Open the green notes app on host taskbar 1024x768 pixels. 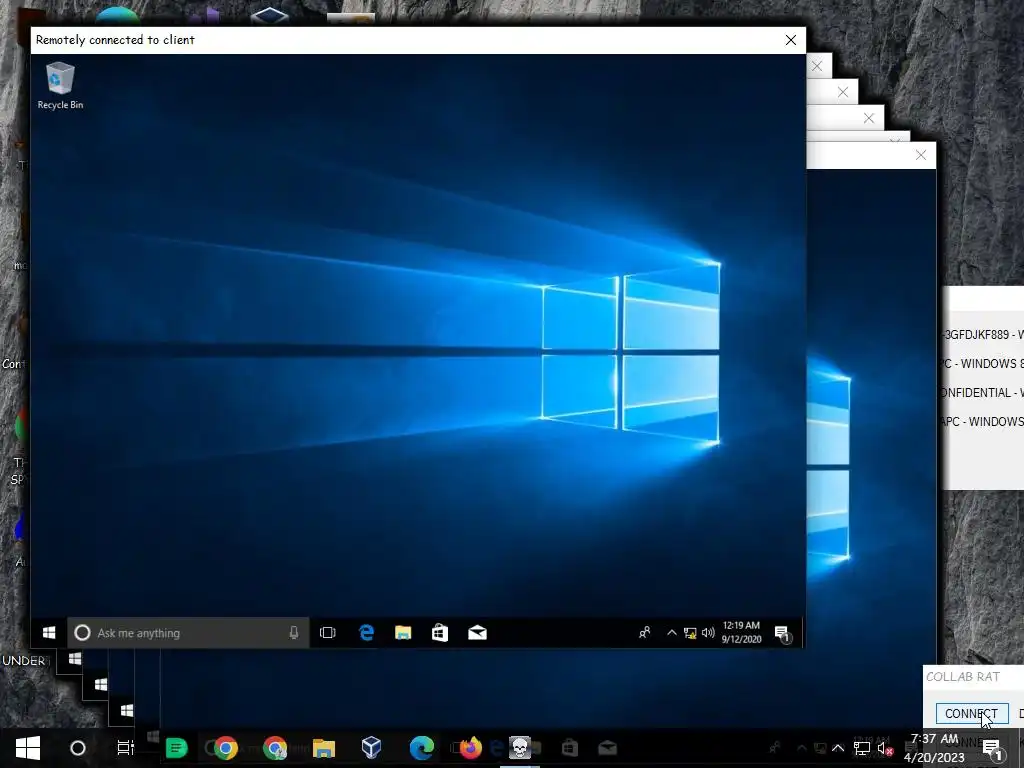[x=176, y=748]
